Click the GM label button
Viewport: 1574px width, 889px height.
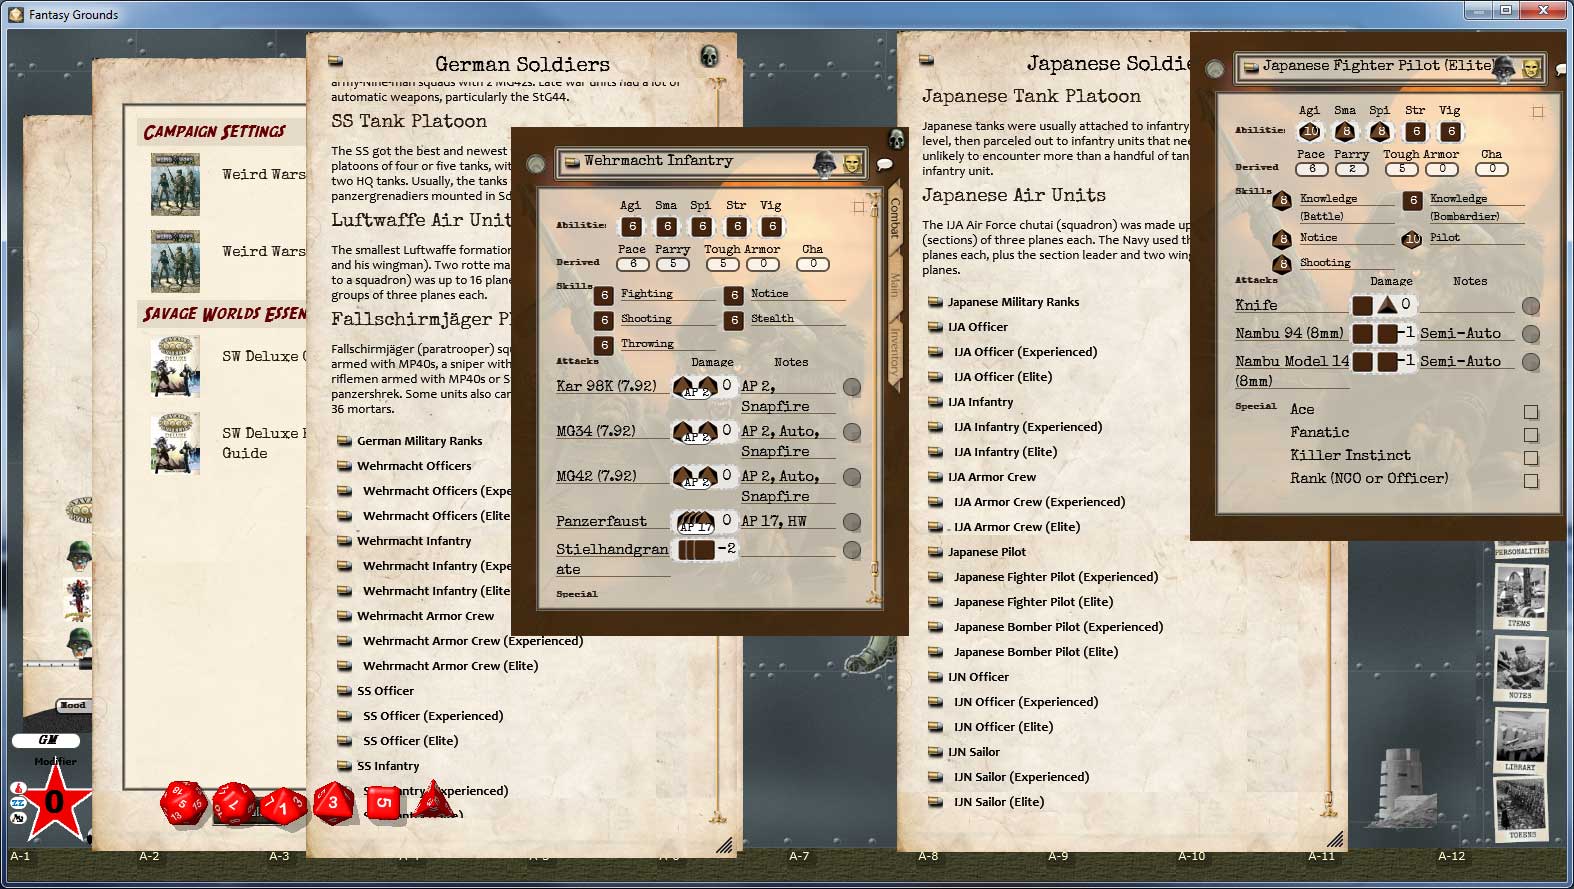click(47, 740)
